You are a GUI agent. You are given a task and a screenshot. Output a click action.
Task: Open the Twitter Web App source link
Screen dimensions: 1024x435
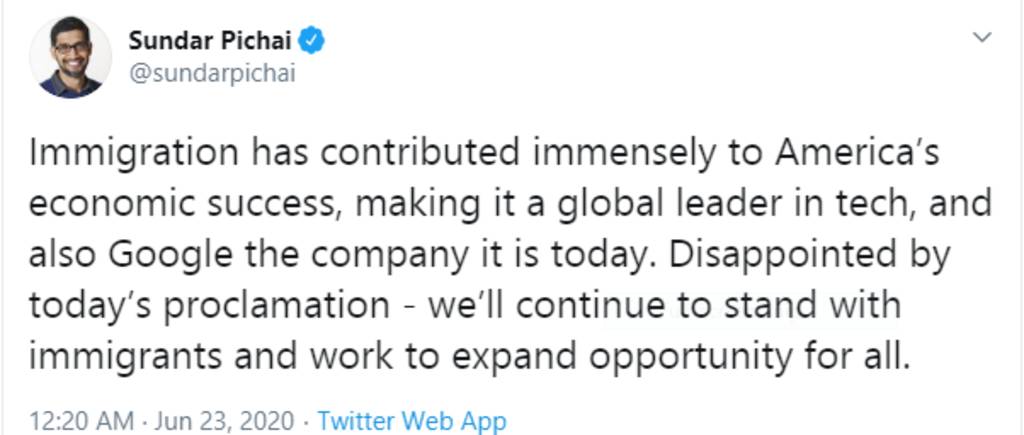(411, 420)
